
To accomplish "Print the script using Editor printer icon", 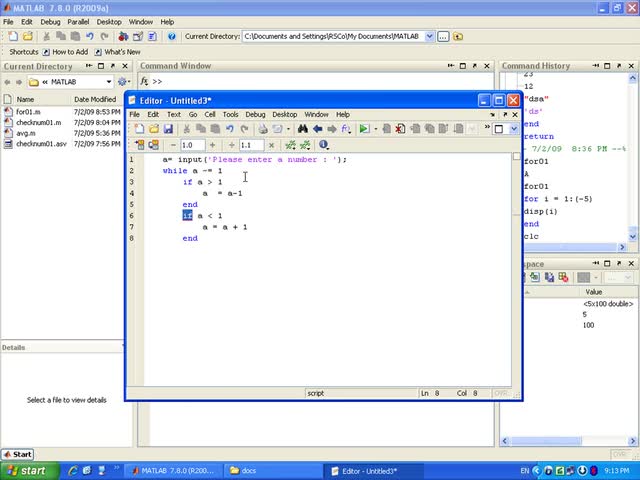I will pyautogui.click(x=263, y=129).
